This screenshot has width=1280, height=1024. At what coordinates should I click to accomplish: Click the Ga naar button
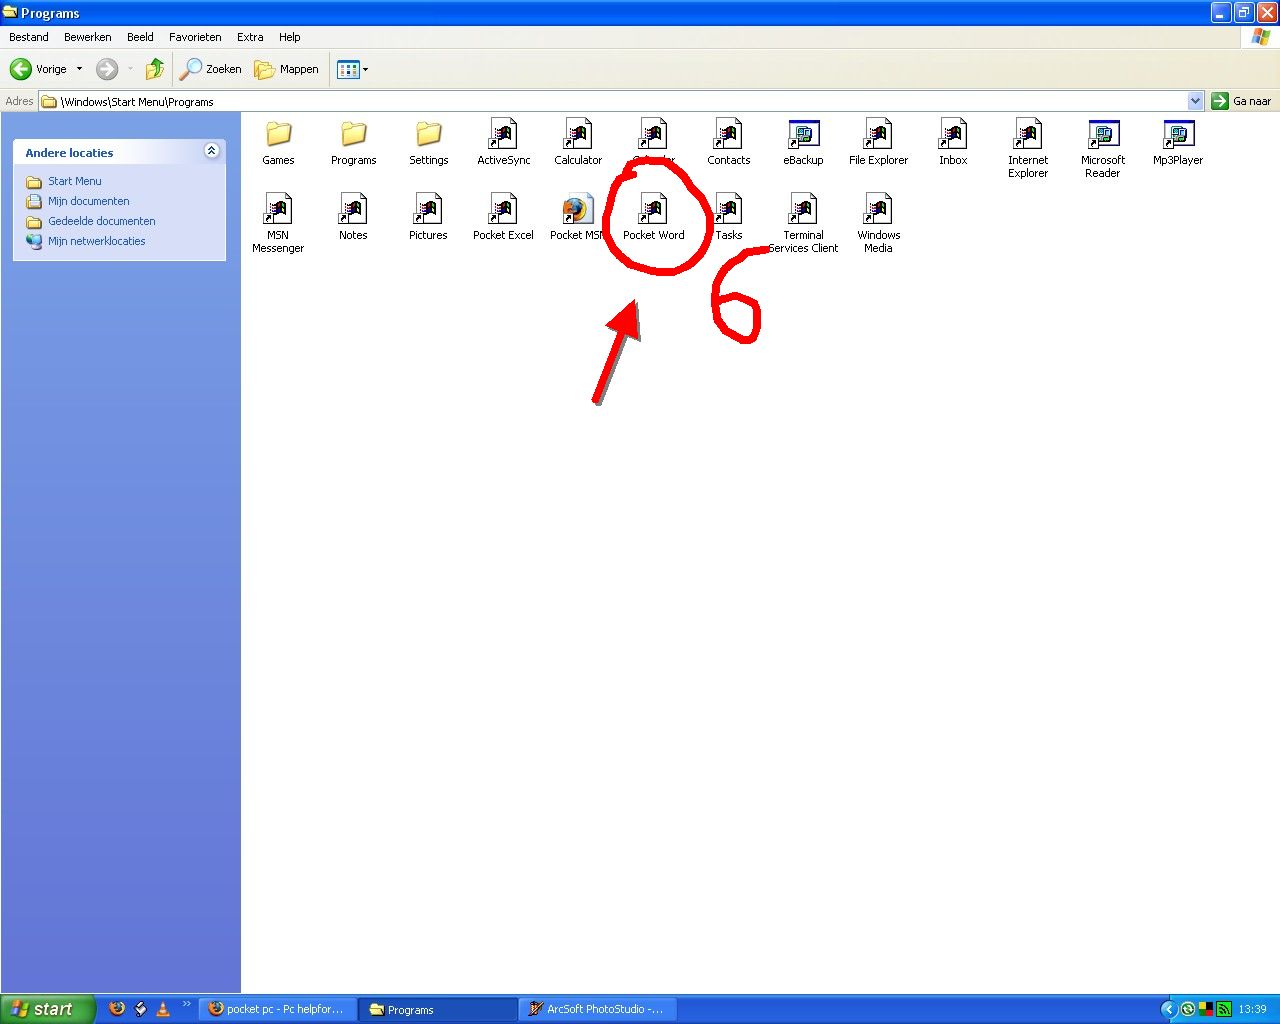click(x=1241, y=101)
